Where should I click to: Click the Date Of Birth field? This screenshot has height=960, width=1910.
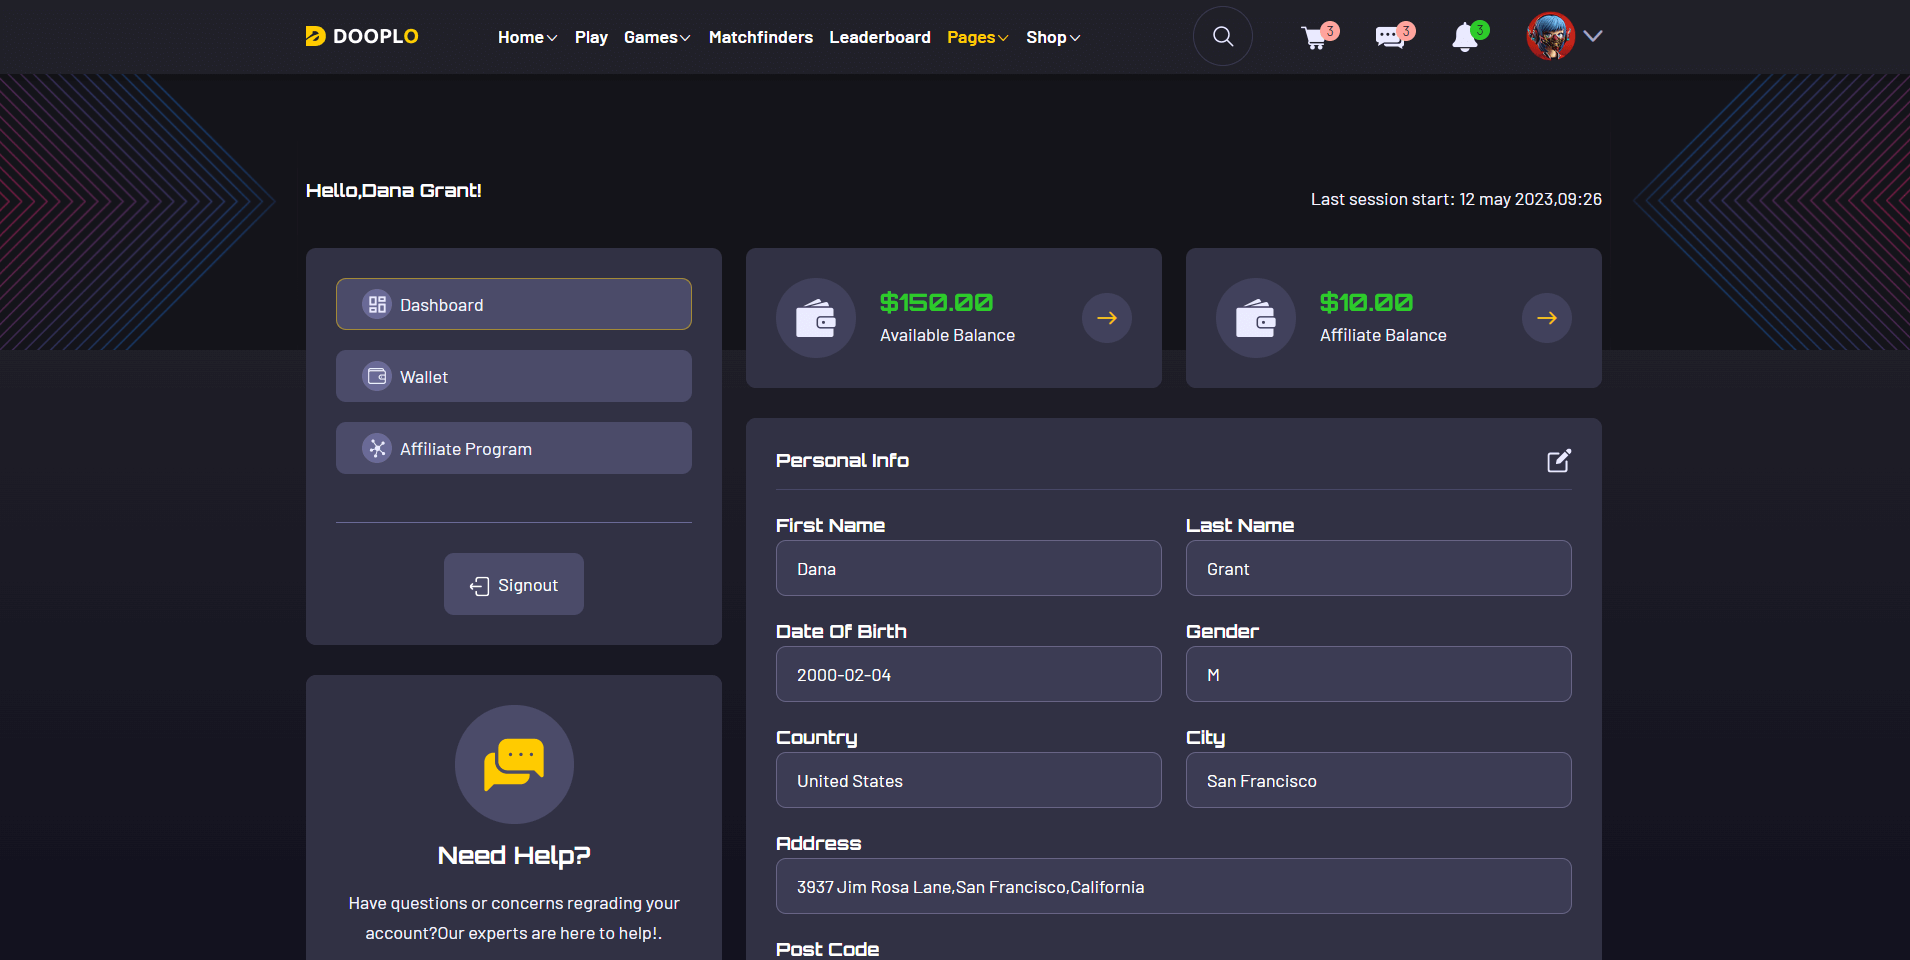click(969, 674)
